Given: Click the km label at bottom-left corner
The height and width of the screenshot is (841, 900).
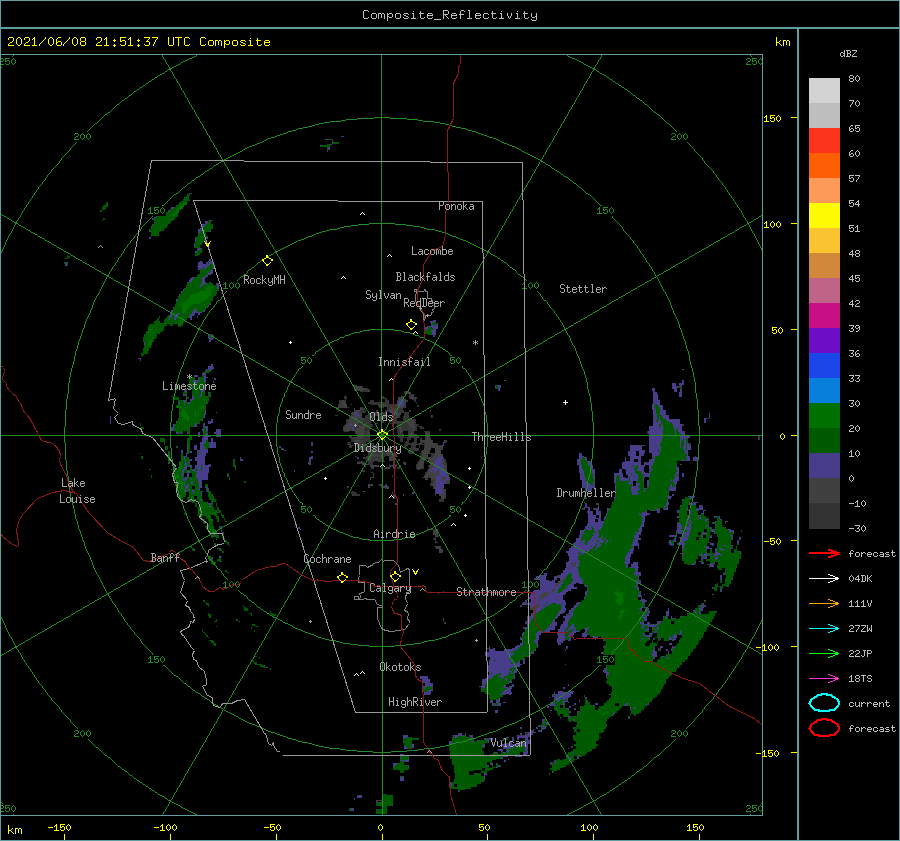Looking at the screenshot, I should (x=15, y=830).
